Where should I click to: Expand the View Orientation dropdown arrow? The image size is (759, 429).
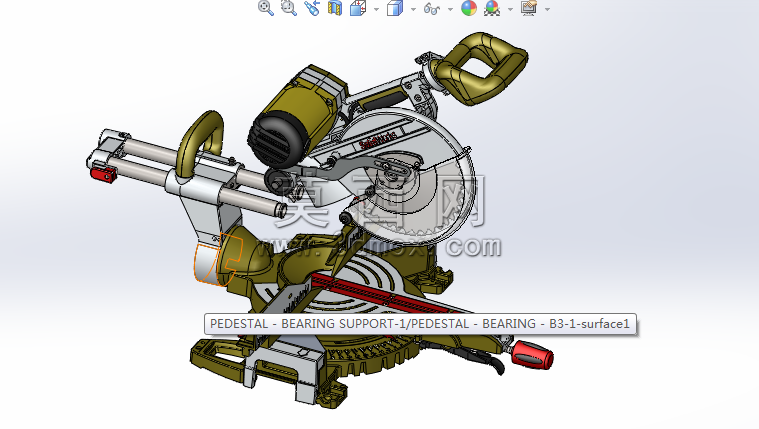pos(376,9)
